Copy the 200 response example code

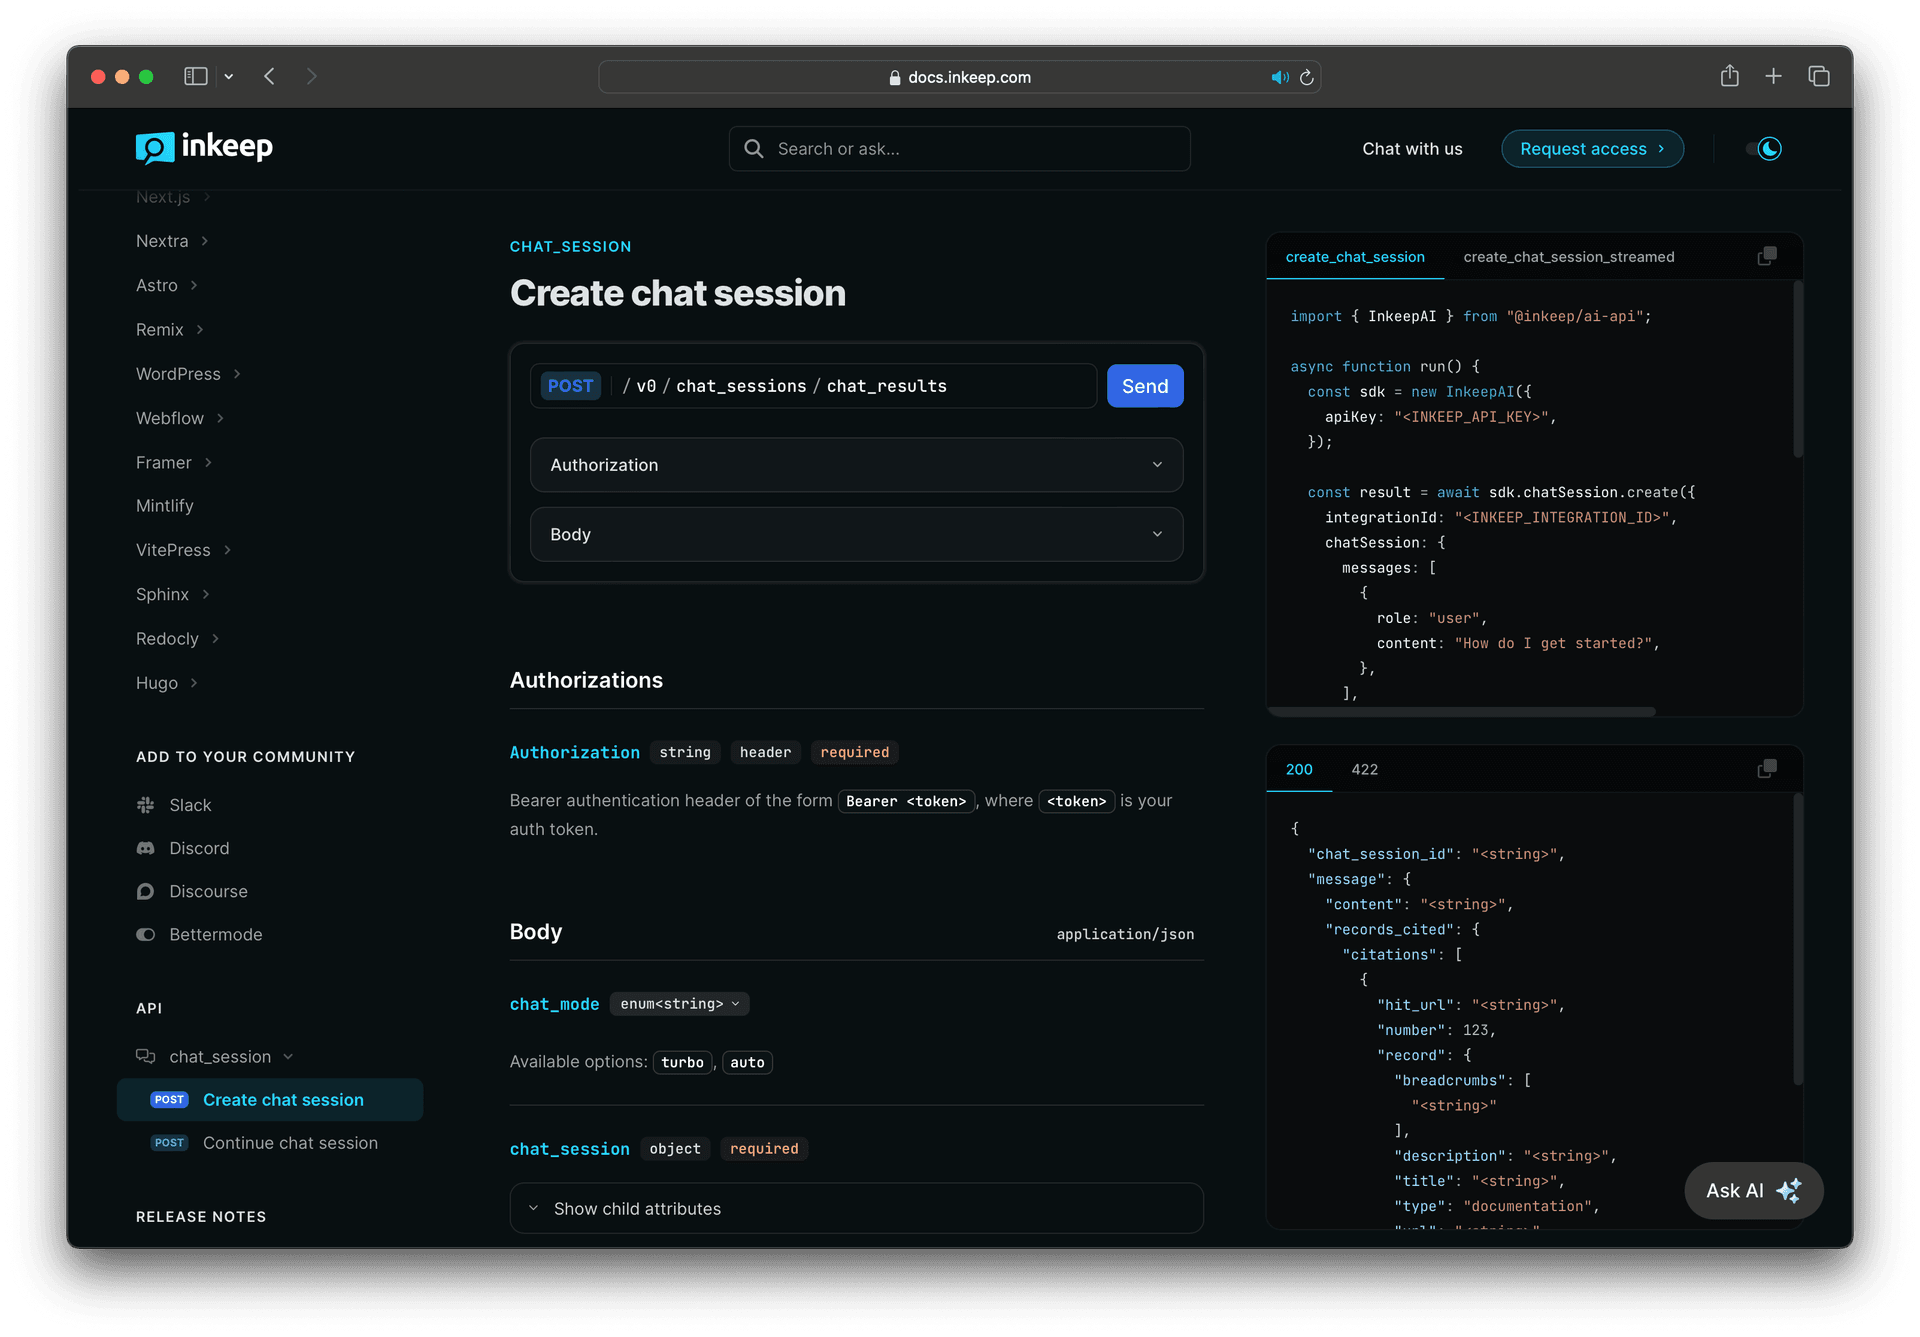point(1766,768)
